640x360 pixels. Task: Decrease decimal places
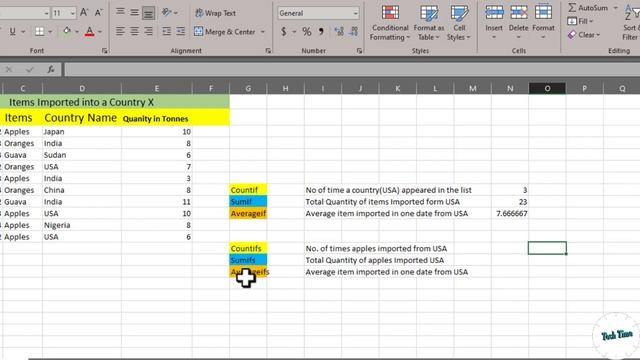pyautogui.click(x=354, y=31)
